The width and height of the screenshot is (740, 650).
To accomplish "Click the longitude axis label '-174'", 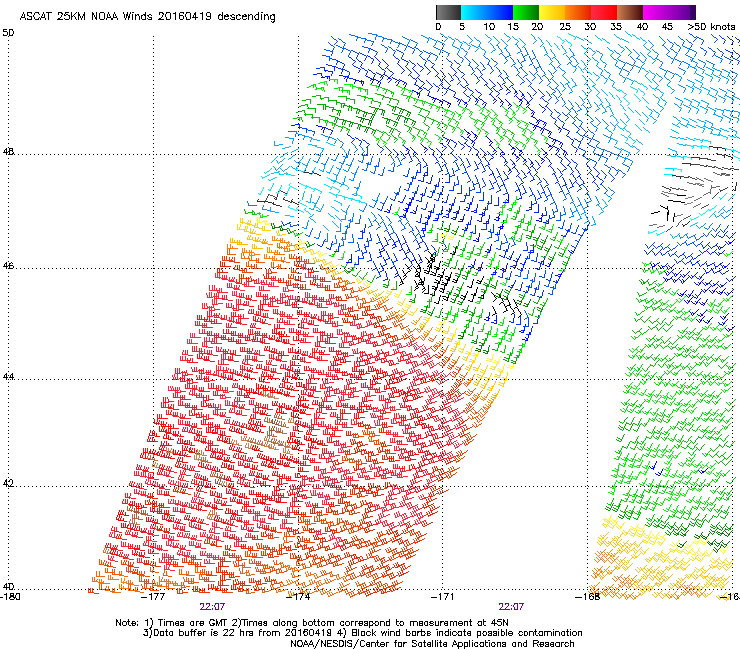I will (298, 597).
